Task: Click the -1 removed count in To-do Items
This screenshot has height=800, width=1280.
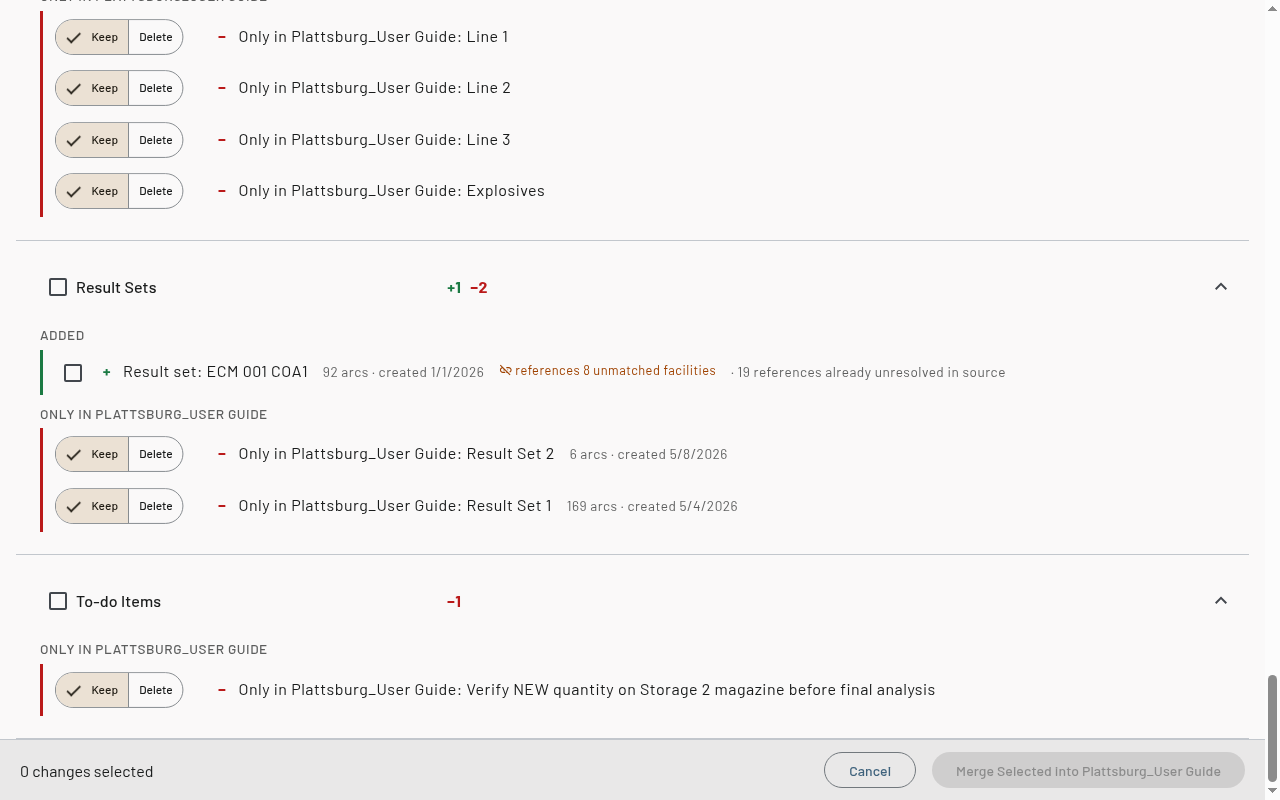Action: tap(454, 601)
